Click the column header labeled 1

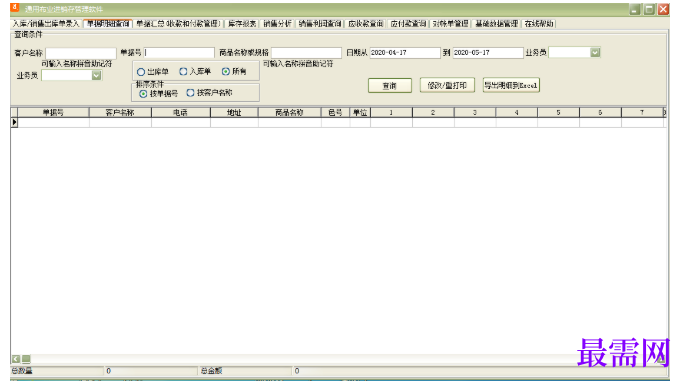391,112
